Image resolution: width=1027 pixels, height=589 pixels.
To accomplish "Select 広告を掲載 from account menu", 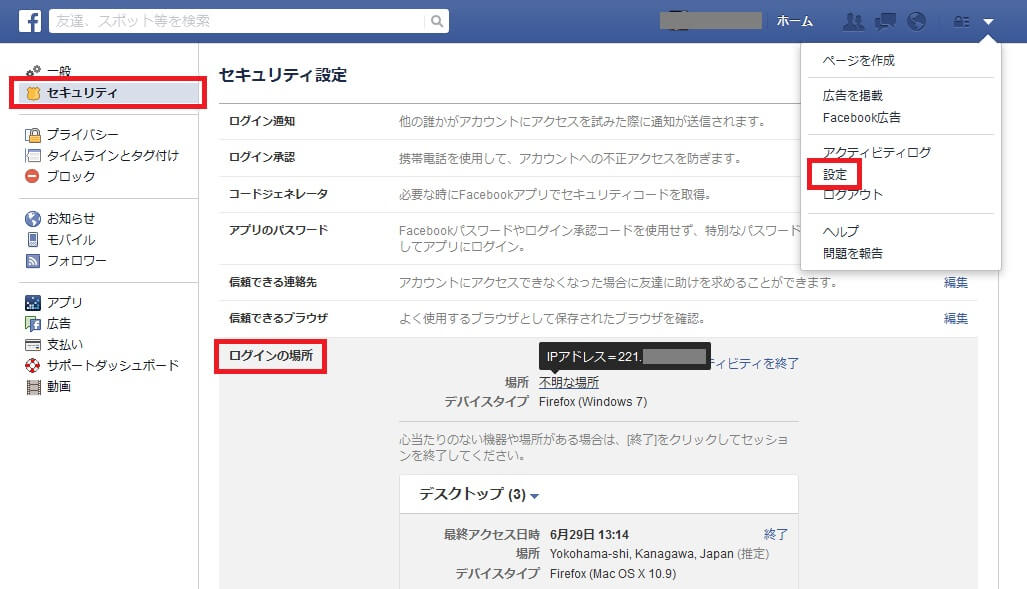I will pos(853,96).
